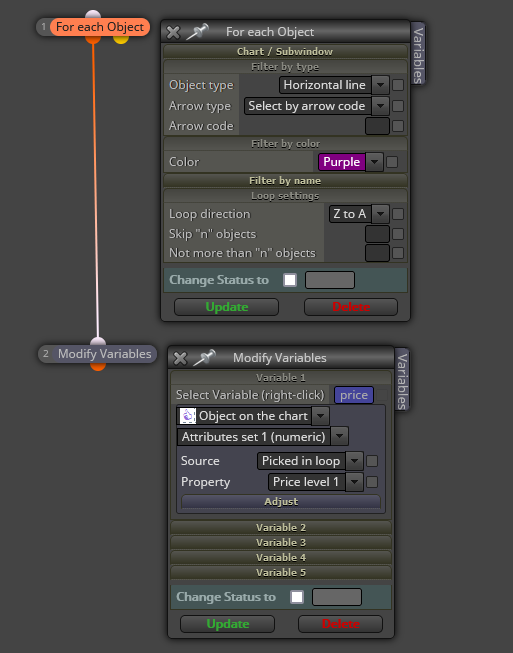Click top input connector of For each Object node

[x=92, y=15]
